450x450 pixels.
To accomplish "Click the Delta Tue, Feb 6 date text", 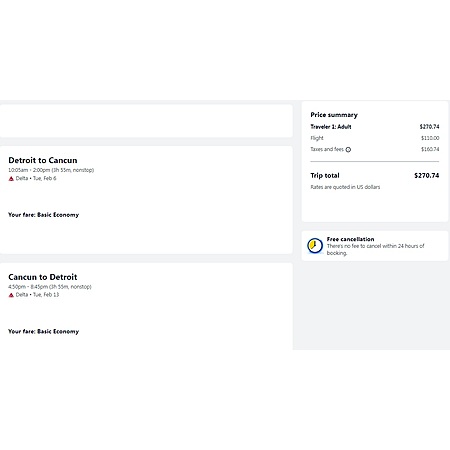I will coord(36,178).
